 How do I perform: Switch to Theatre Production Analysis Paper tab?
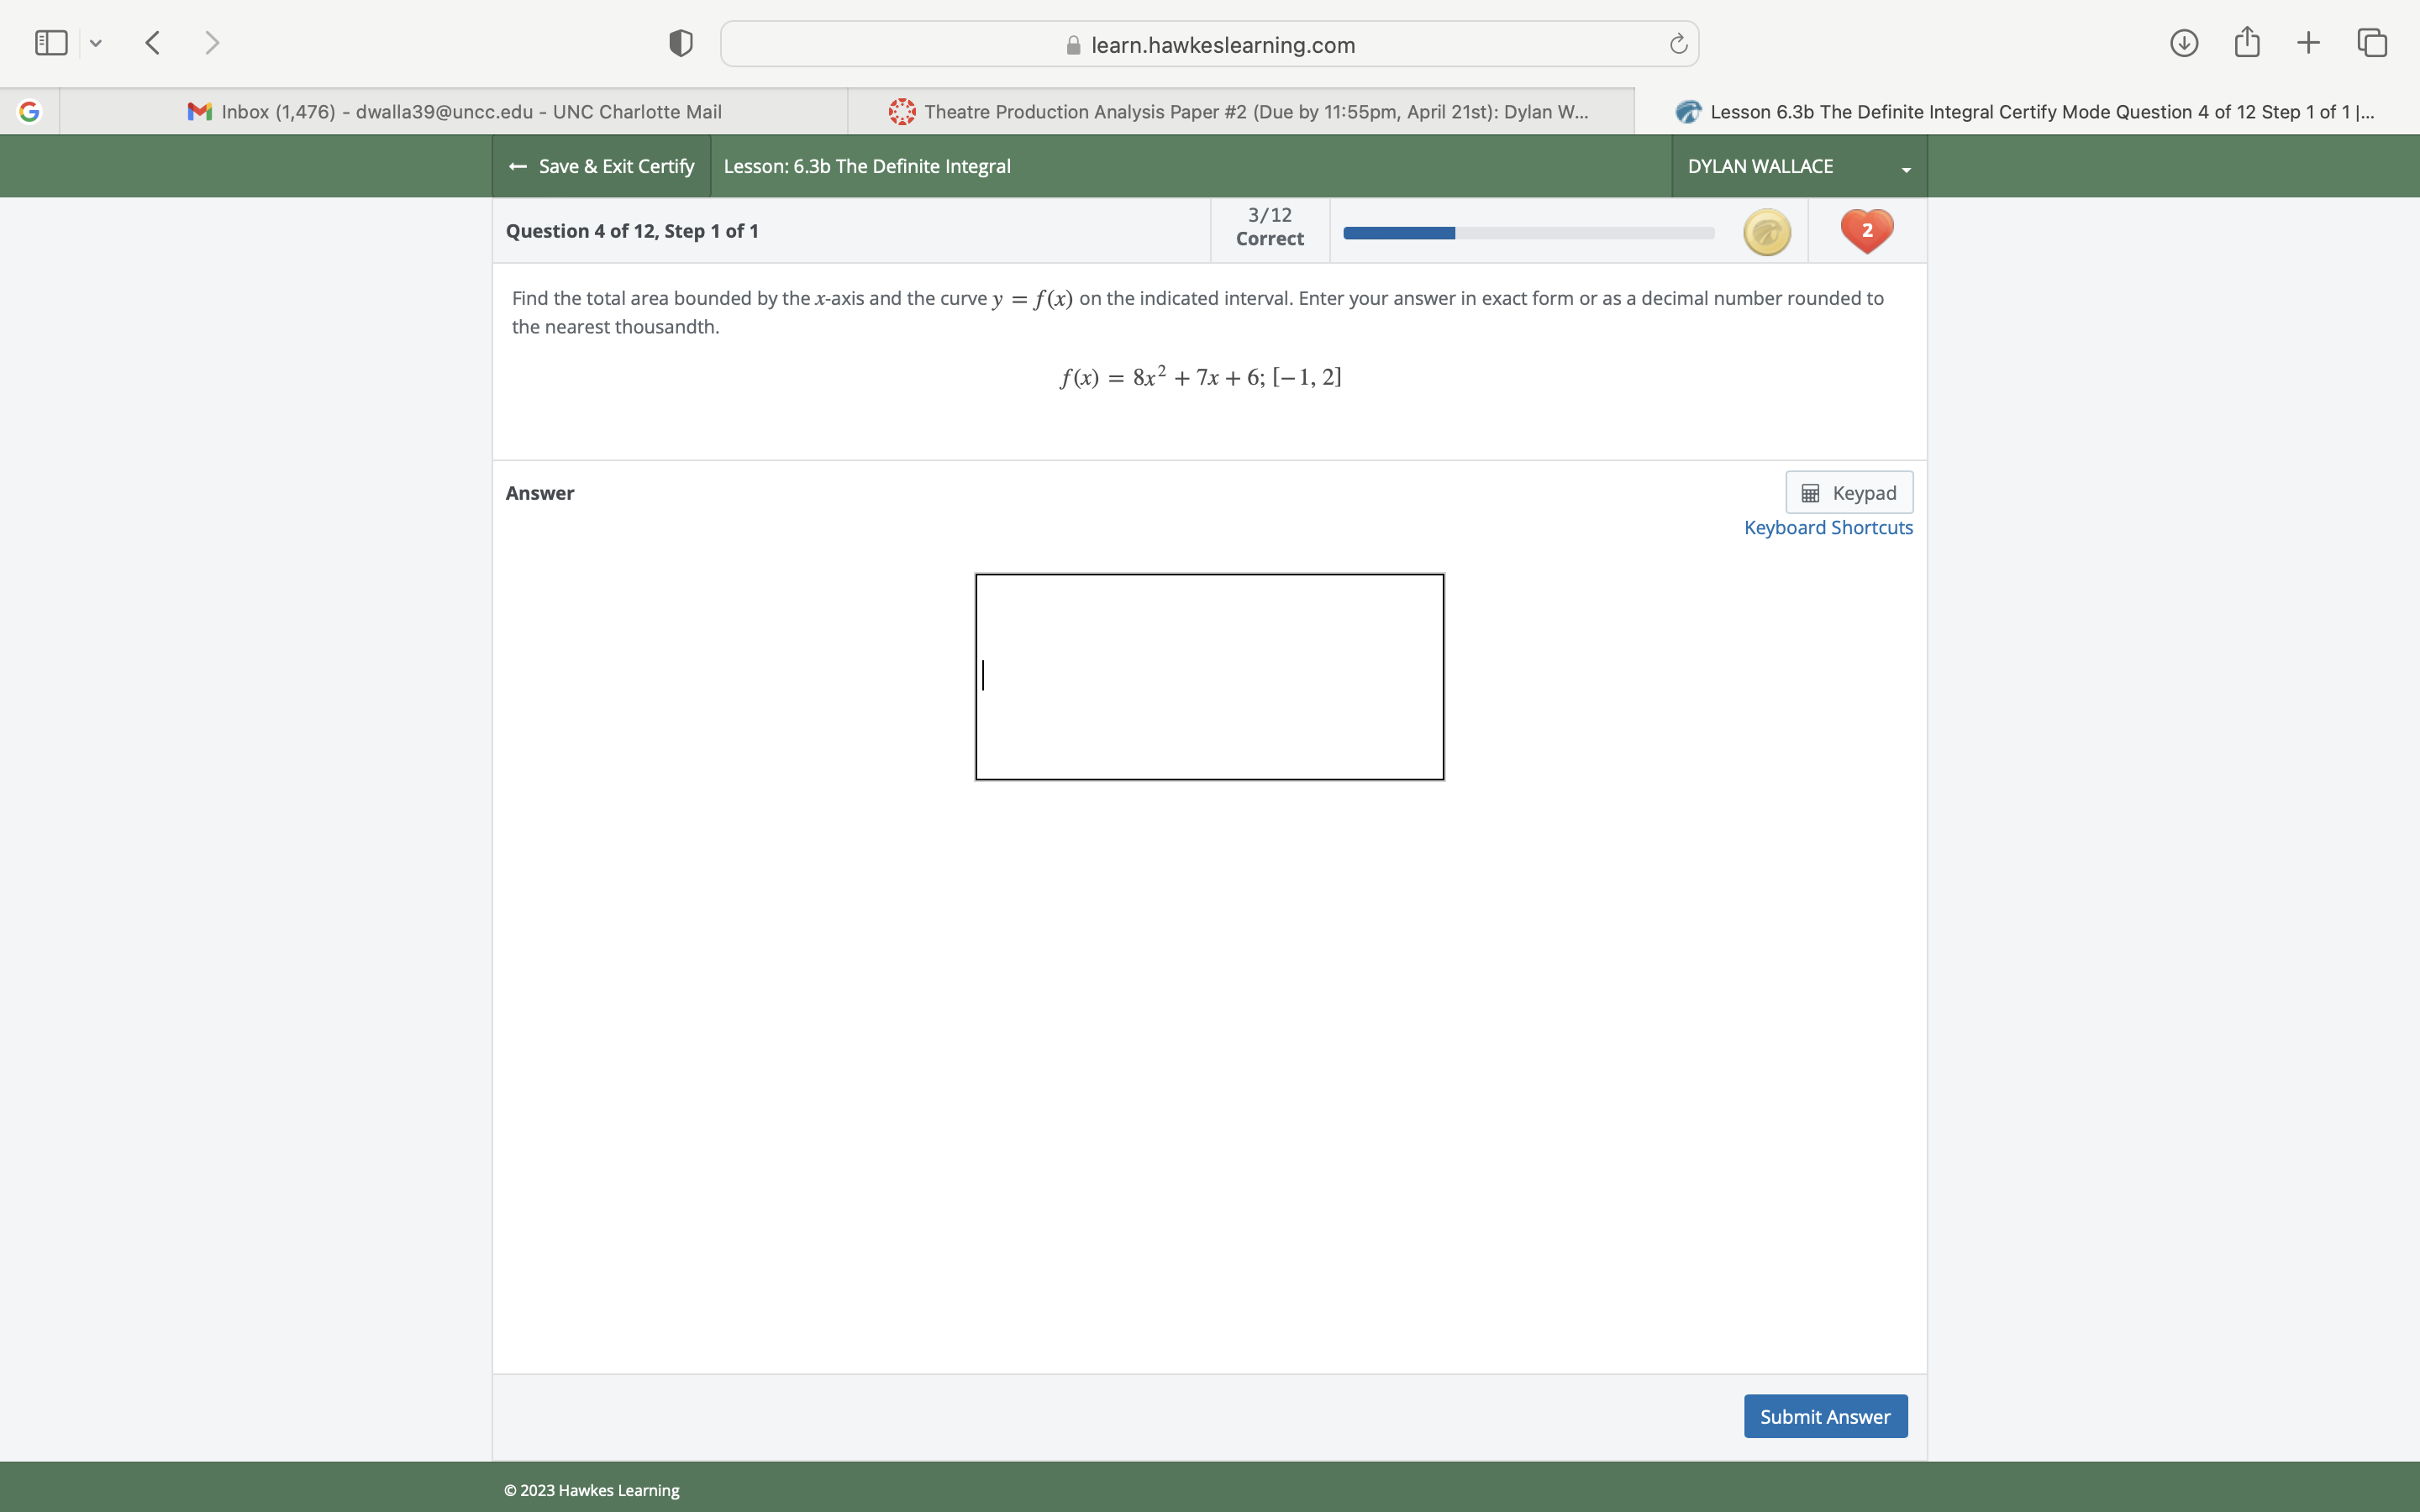tap(1240, 112)
